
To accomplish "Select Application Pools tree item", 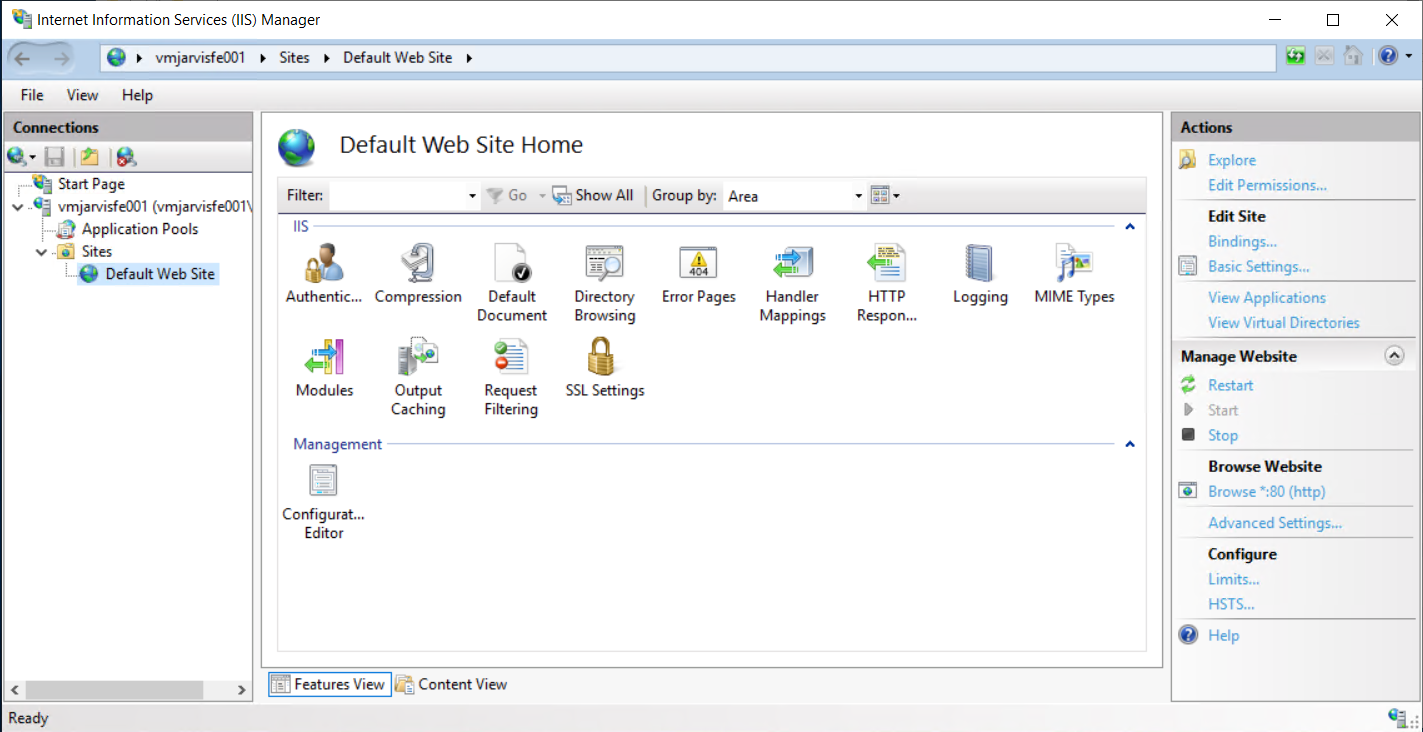I will pyautogui.click(x=140, y=229).
